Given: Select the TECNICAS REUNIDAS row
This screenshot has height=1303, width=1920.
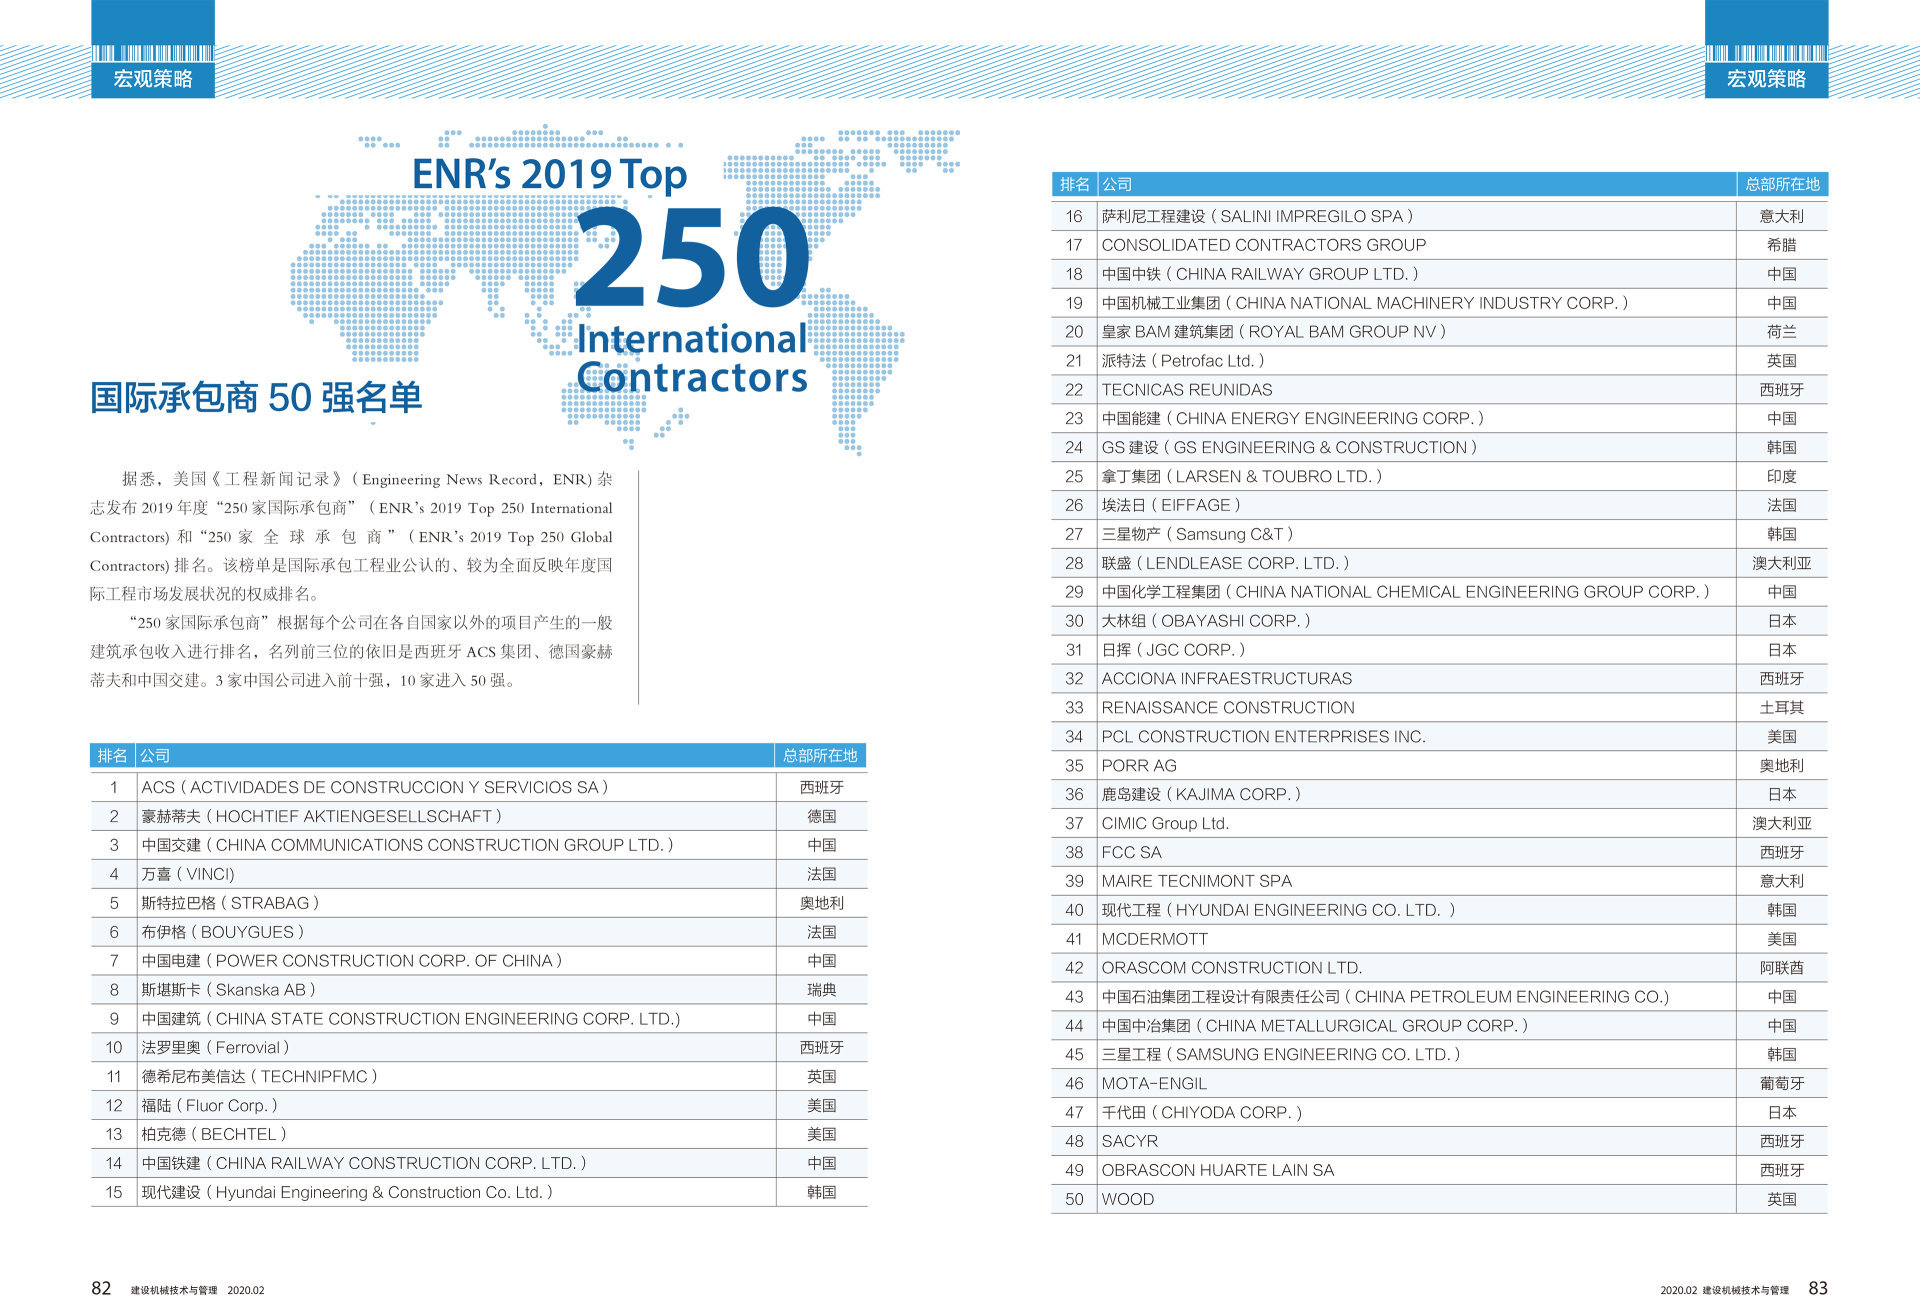Looking at the screenshot, I should pos(1439,390).
